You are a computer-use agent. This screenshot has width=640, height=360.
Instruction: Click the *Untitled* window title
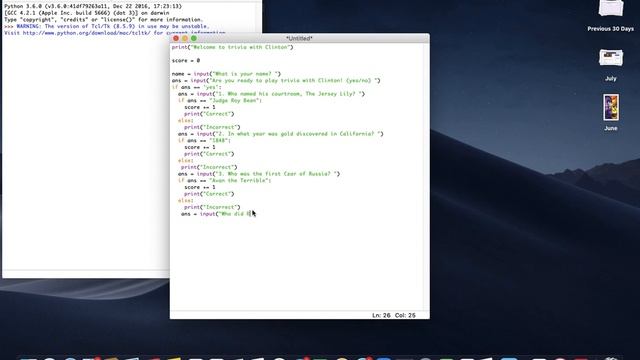coord(299,38)
